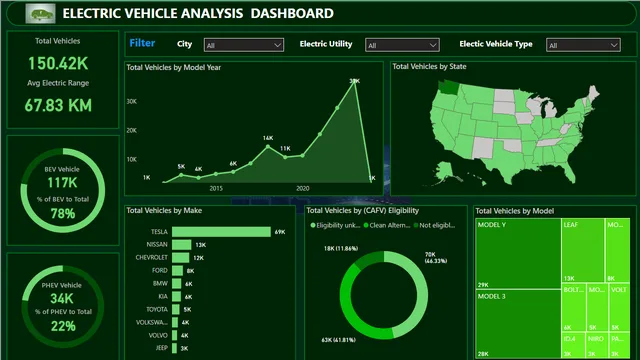Click Total Vehicles by Model title
Image resolution: width=640 pixels, height=360 pixels.
click(515, 211)
